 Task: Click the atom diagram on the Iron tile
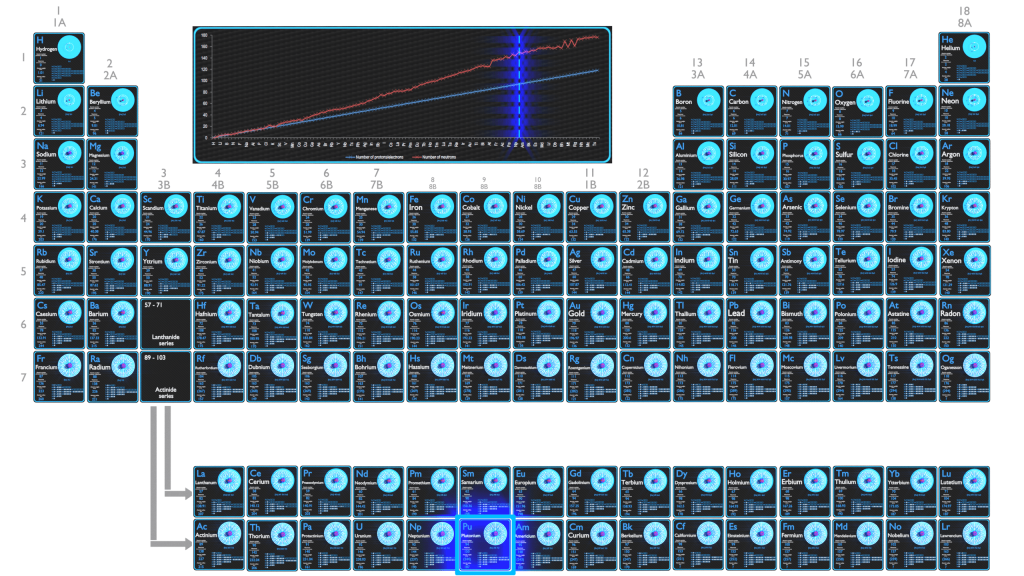tap(443, 205)
